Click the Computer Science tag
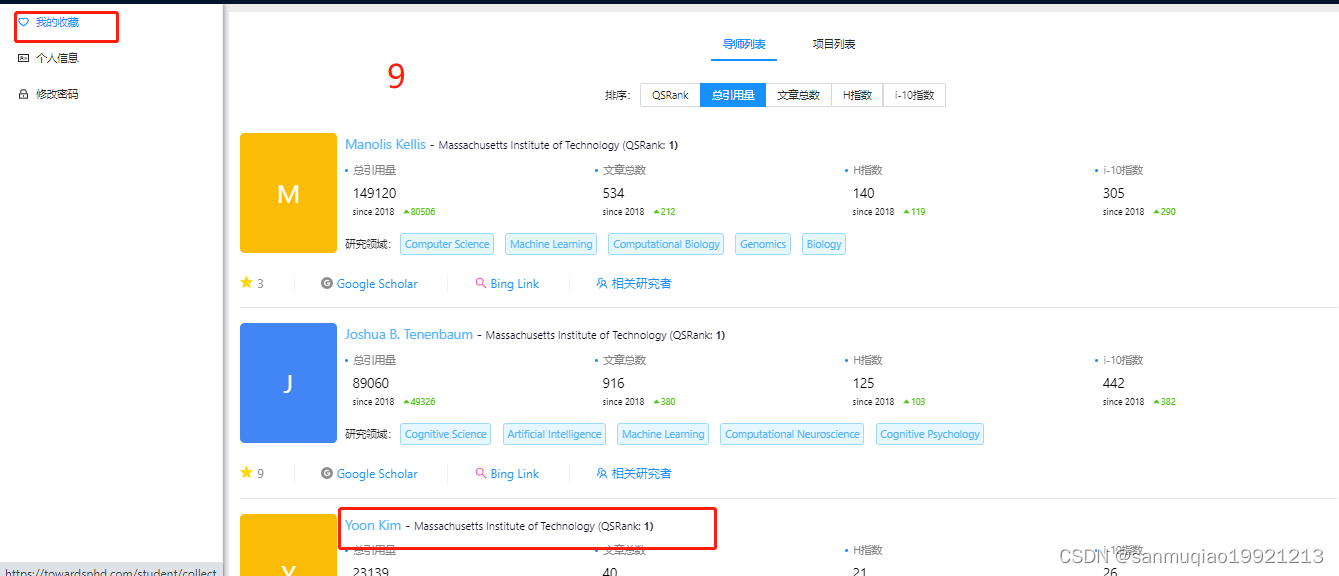This screenshot has width=1339, height=576. click(447, 244)
